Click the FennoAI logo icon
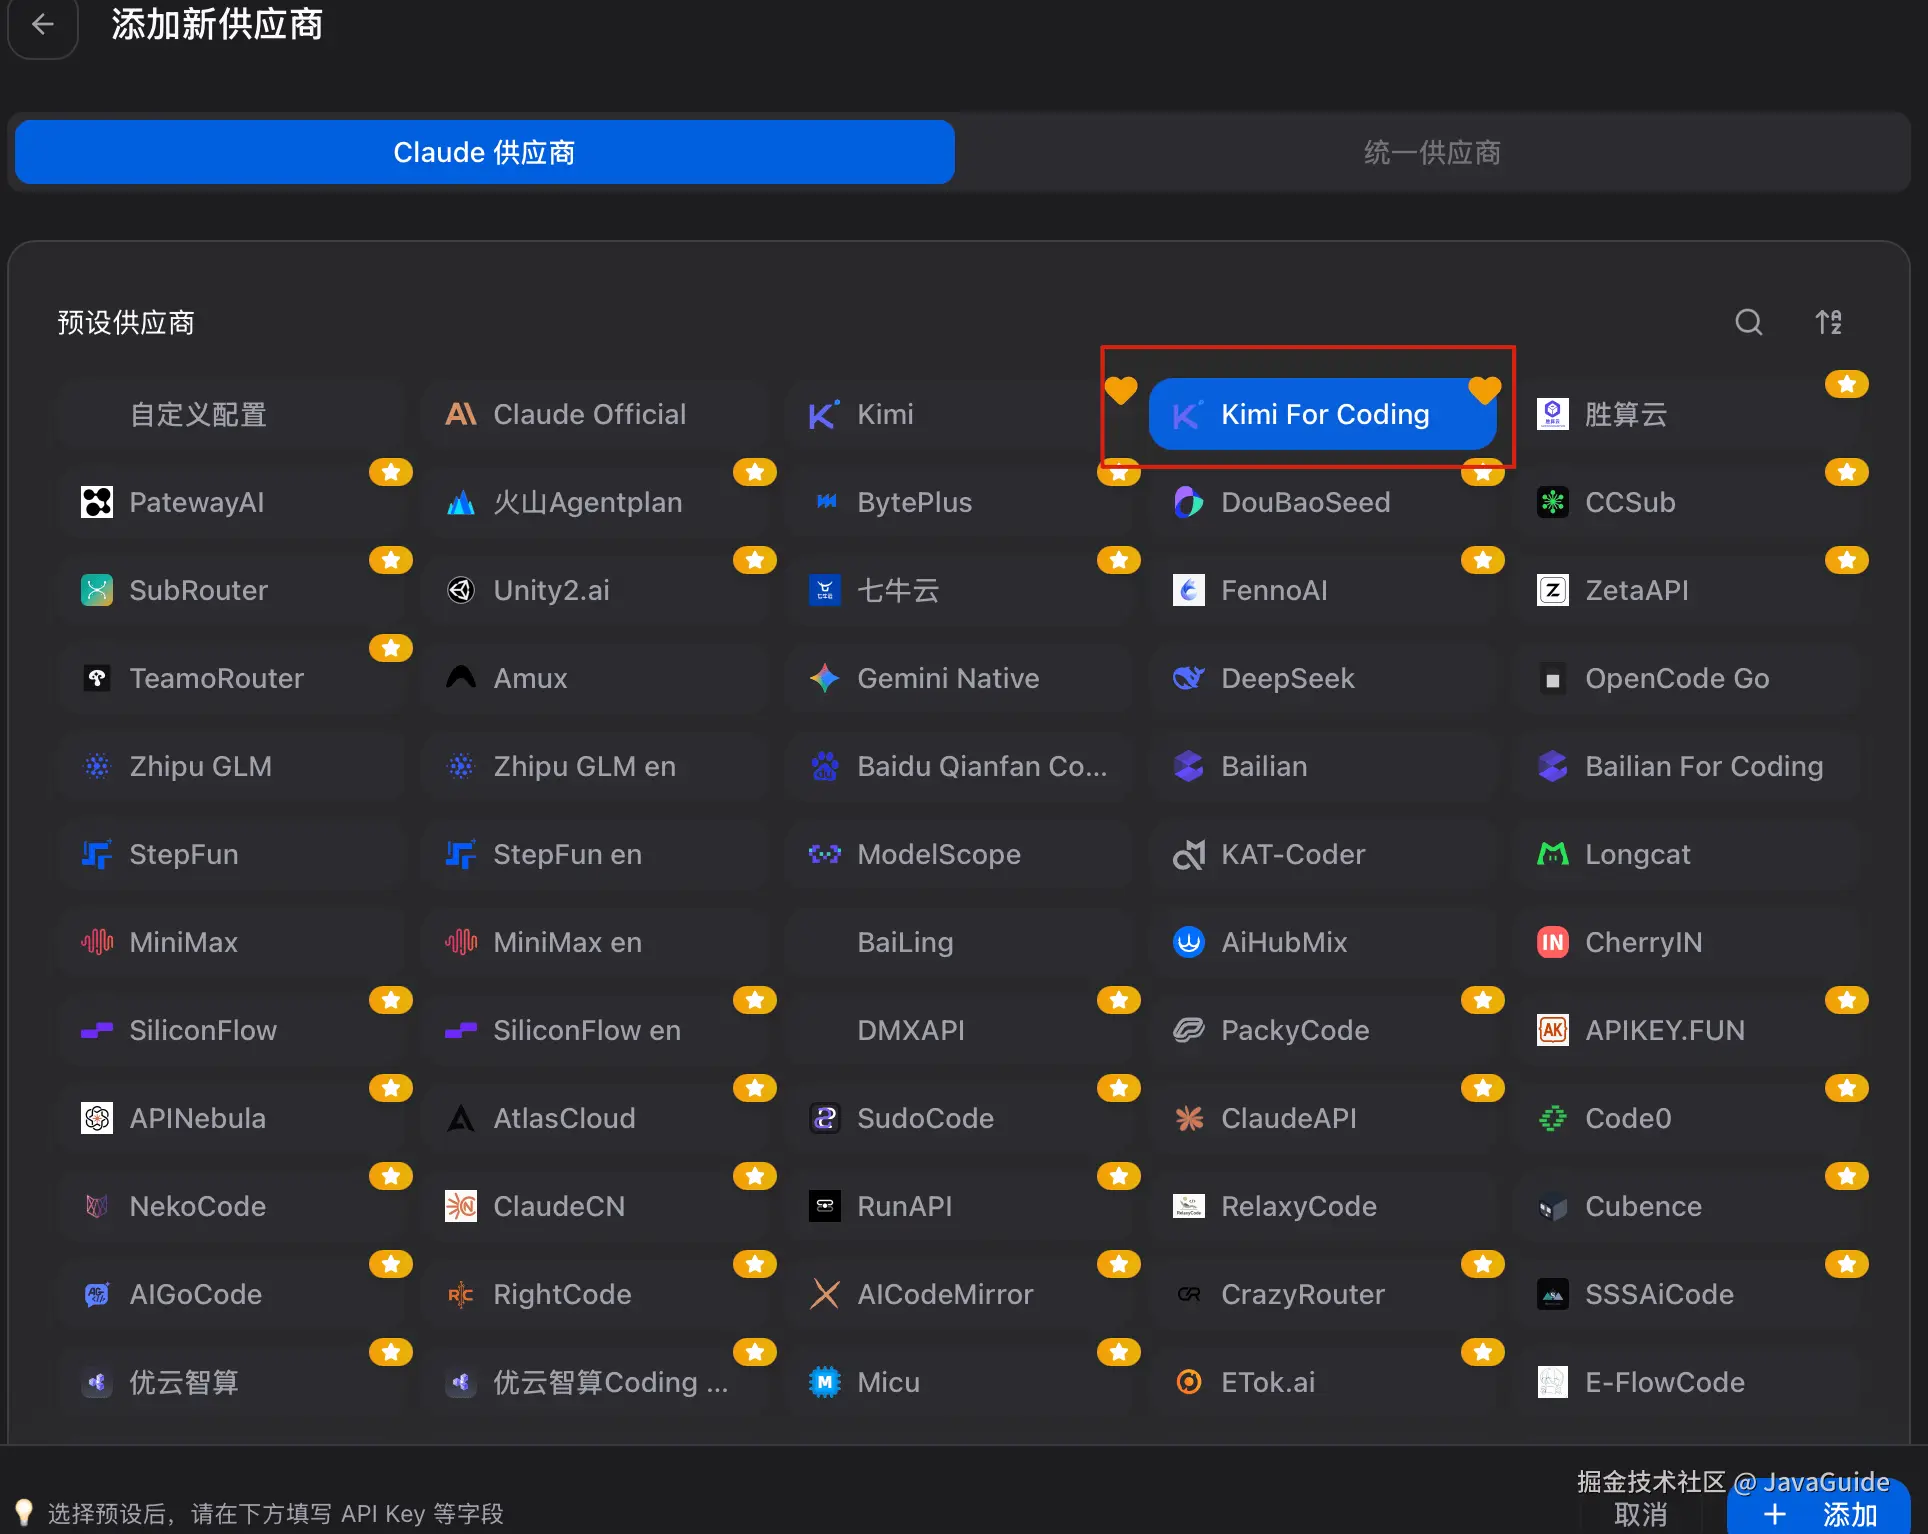Screen dimensions: 1928x1534 click(1188, 590)
